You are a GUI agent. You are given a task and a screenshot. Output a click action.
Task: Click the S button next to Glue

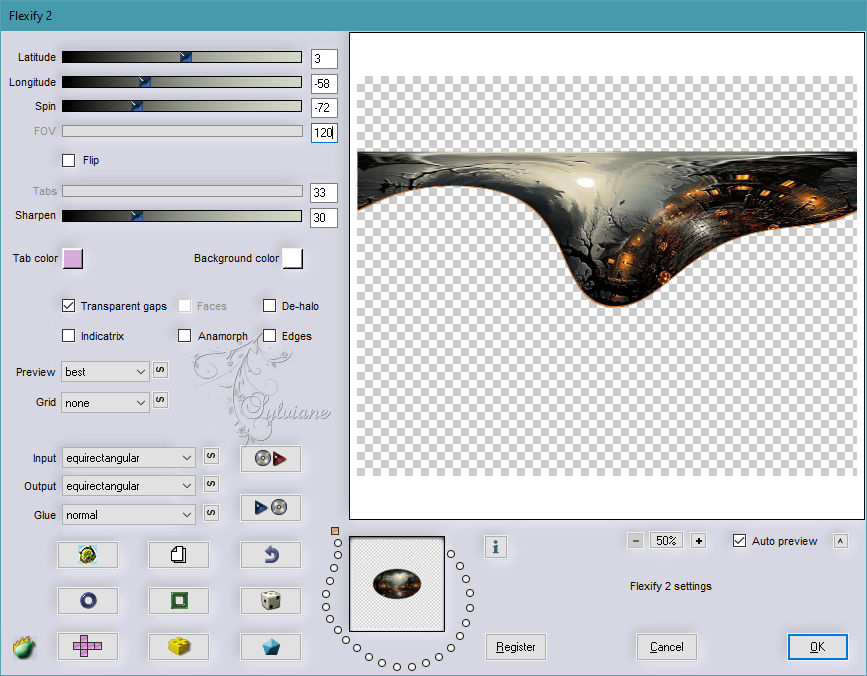pos(211,512)
